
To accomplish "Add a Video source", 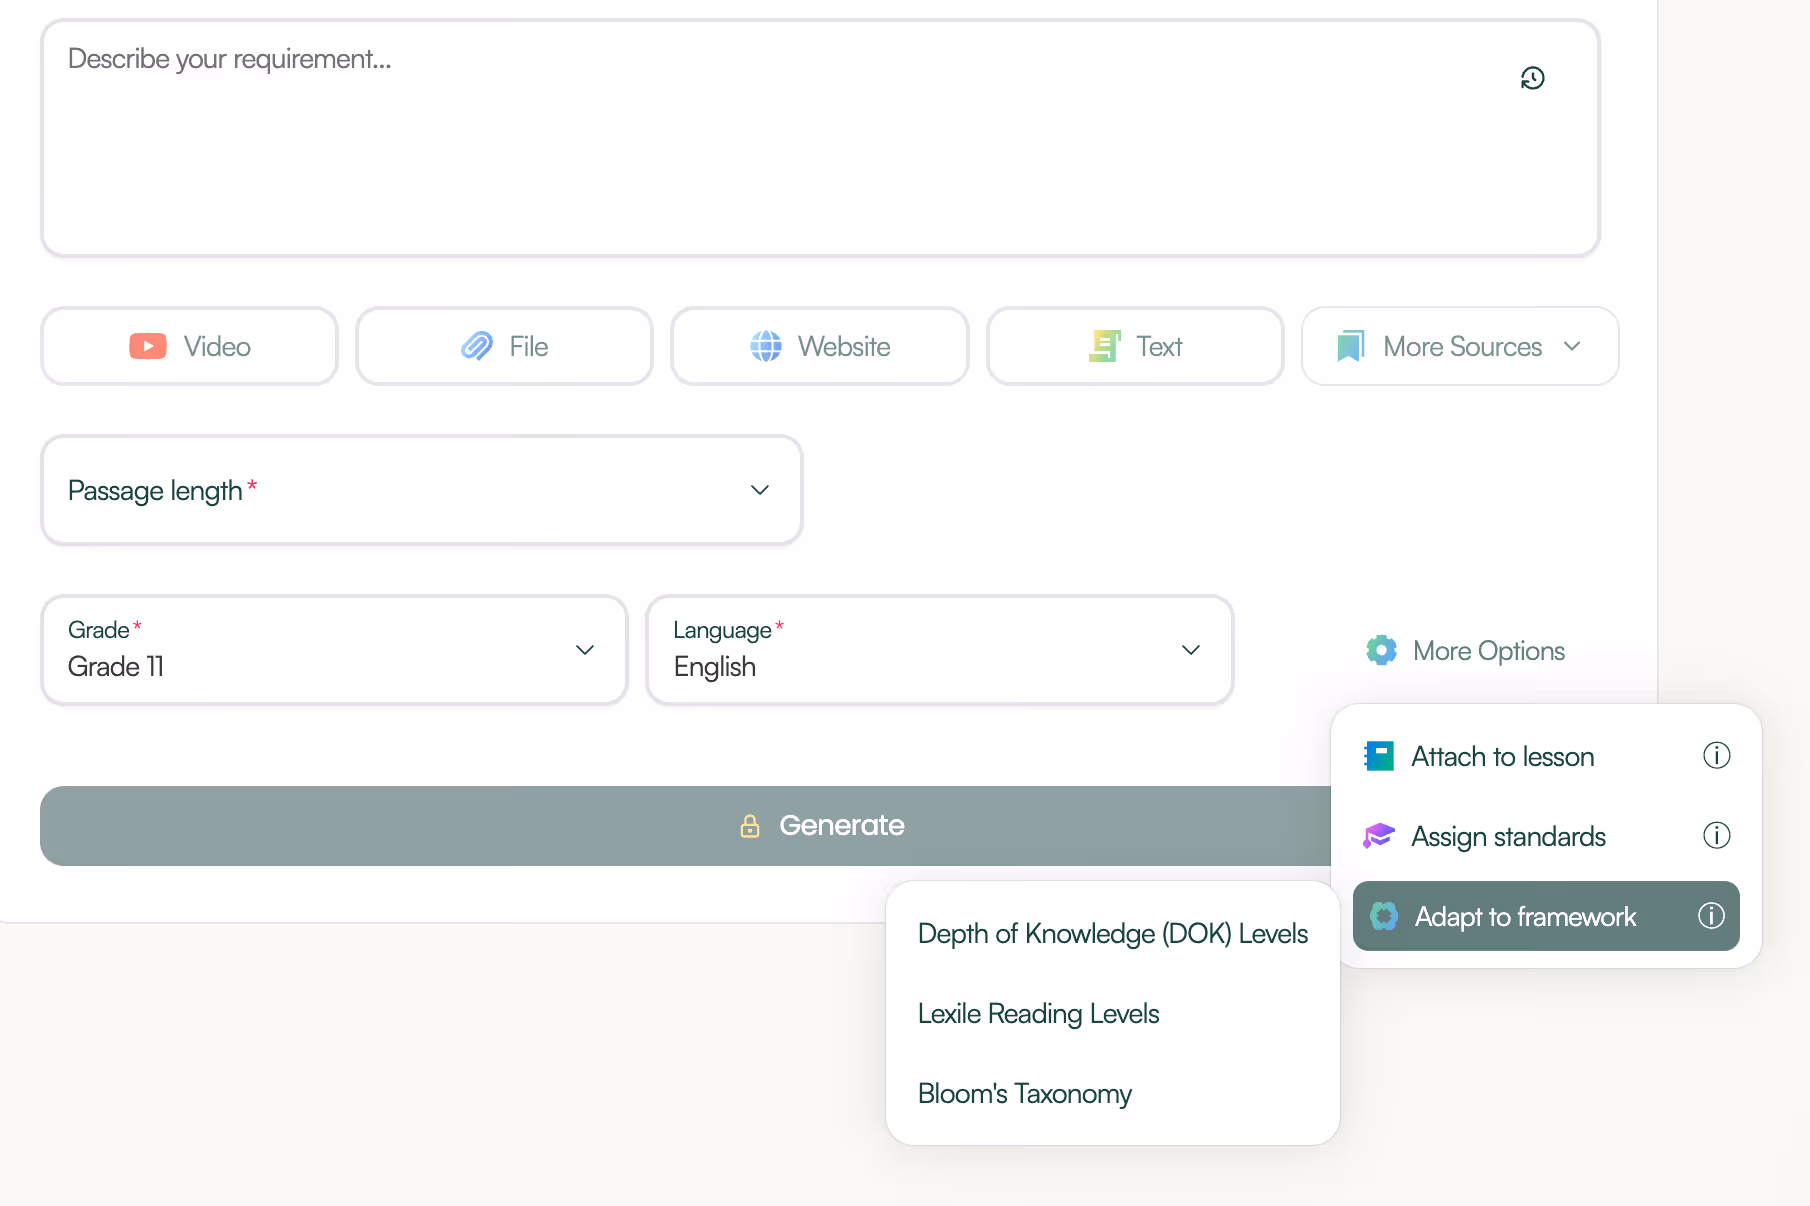I will point(190,346).
